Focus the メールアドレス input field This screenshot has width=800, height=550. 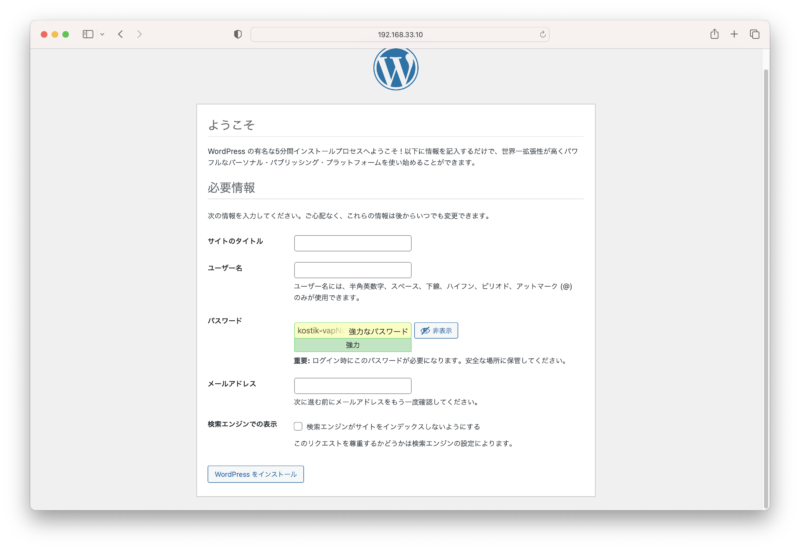[353, 386]
